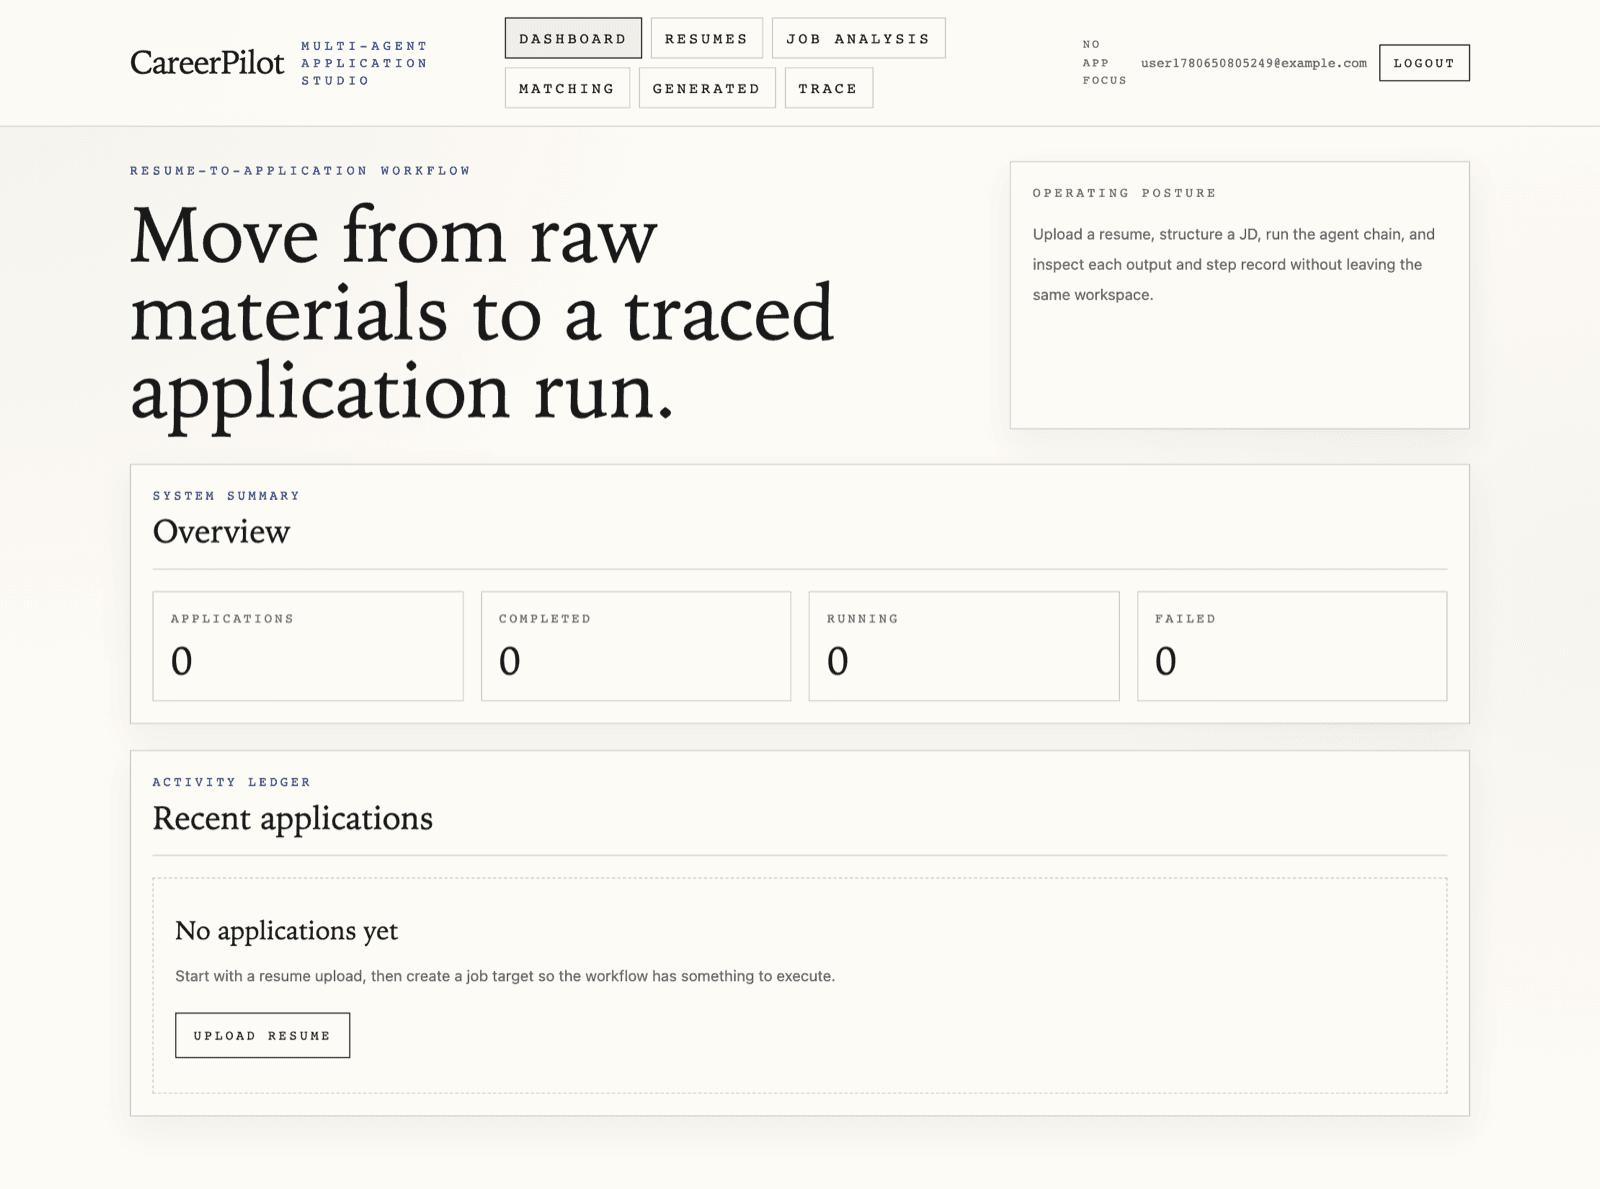
Task: Click the Recent applications heading
Action: (293, 818)
